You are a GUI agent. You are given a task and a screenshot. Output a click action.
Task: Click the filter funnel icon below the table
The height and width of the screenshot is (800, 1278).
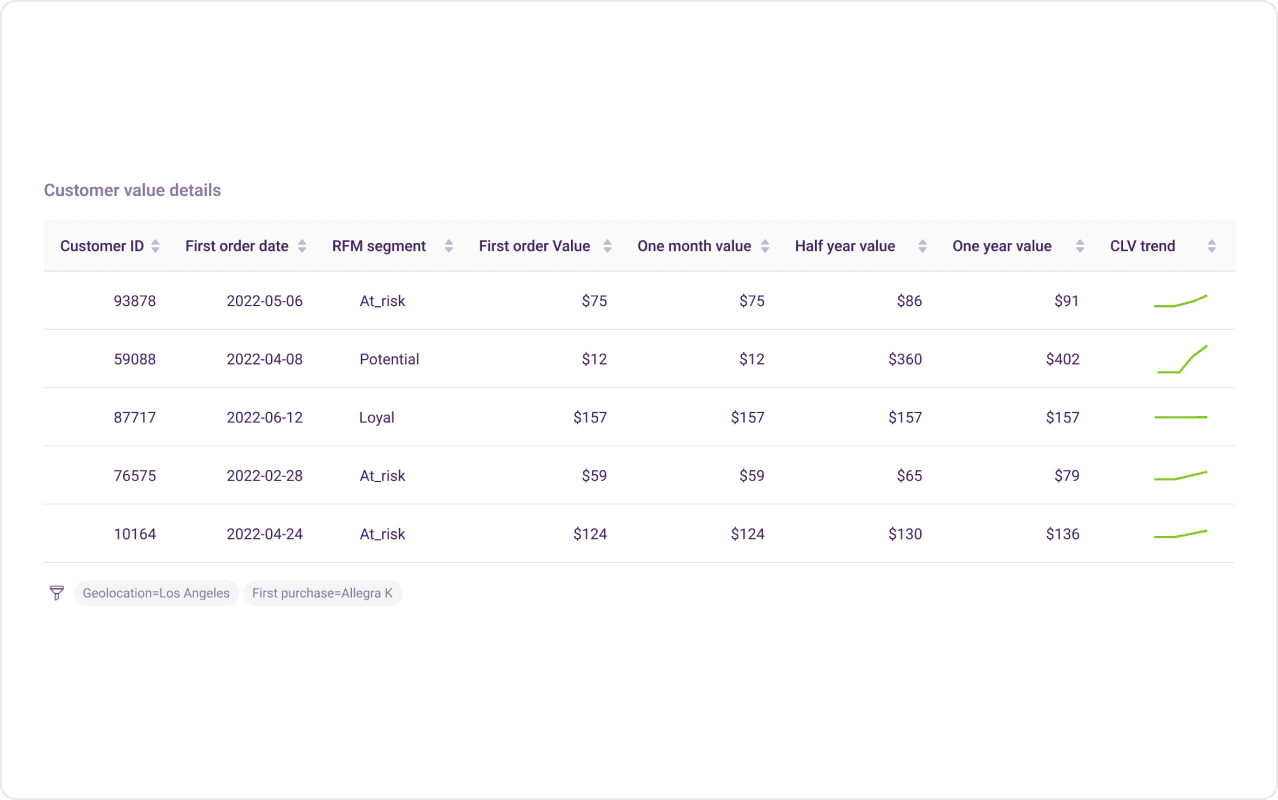pos(57,593)
